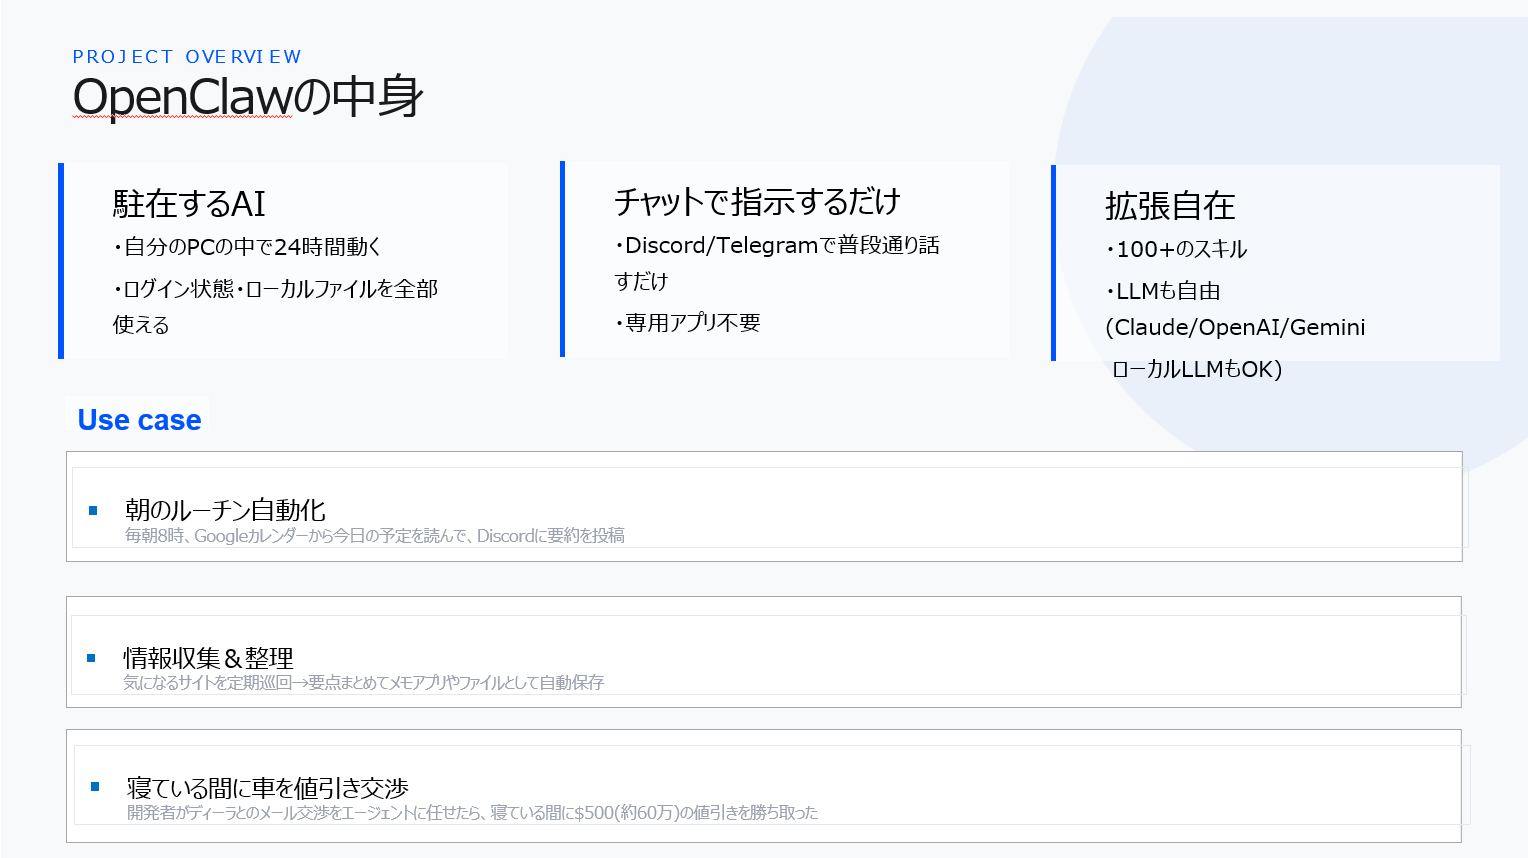Click the gray description under 情報収集＆整理
Screen dimensions: 1528x858
point(363,683)
